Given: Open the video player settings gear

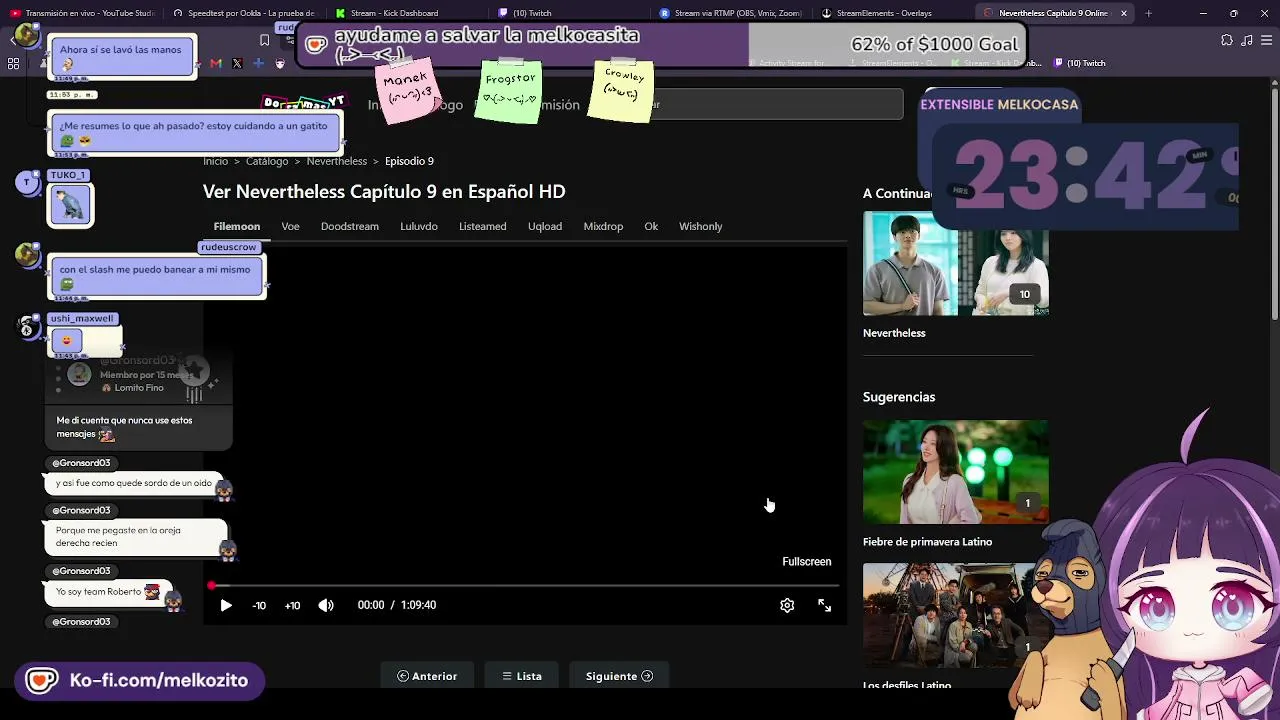Looking at the screenshot, I should coord(787,605).
